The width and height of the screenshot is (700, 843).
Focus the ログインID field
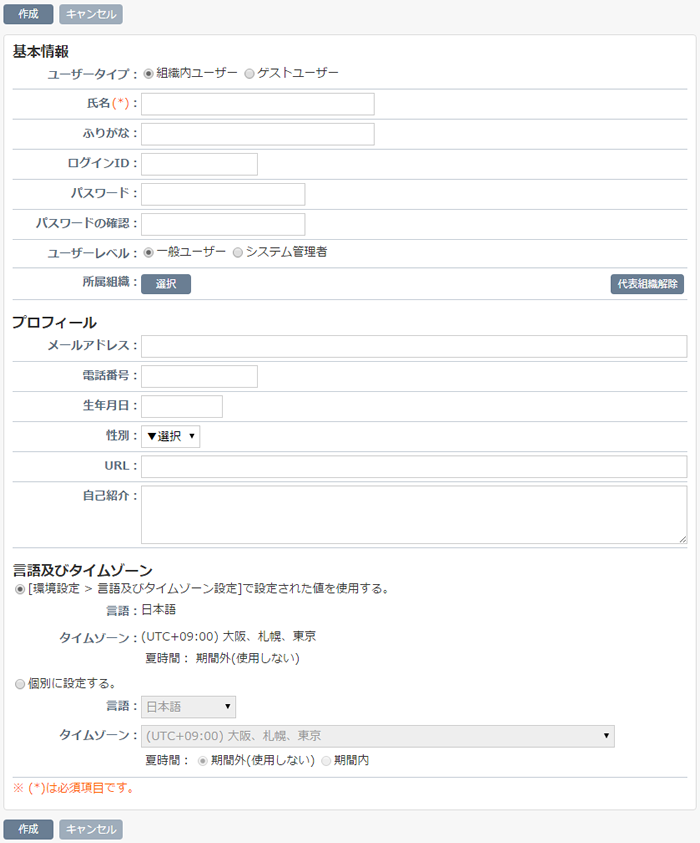(199, 164)
